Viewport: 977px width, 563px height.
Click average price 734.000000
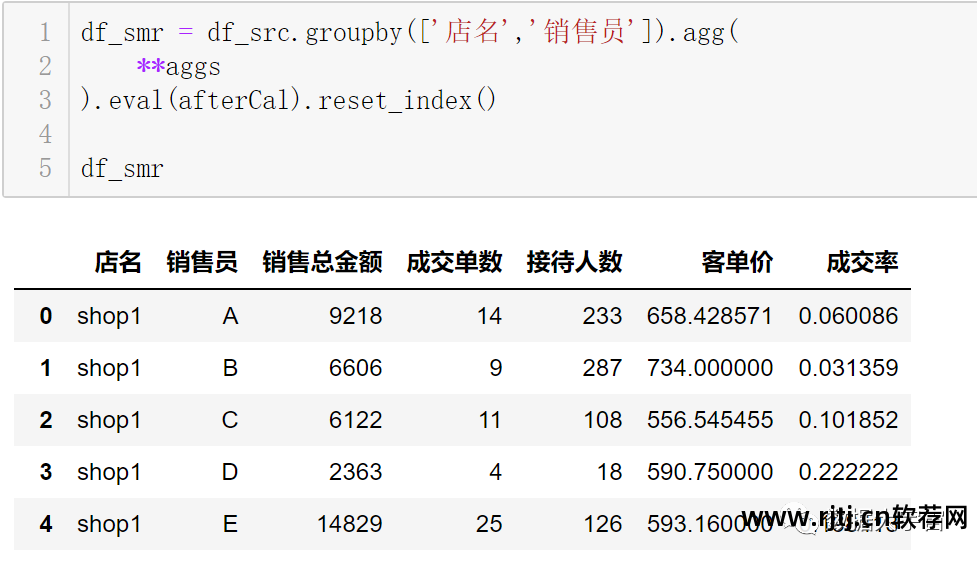[x=710, y=368]
